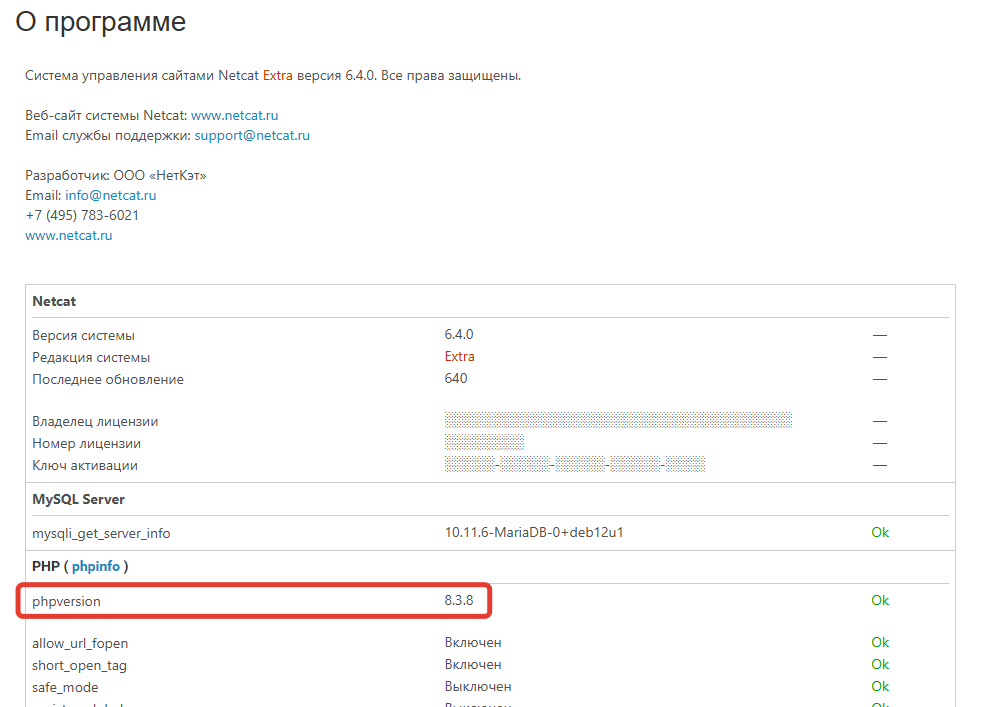Open the www.netcat.ru link below the phone number
The height and width of the screenshot is (707, 999).
(x=68, y=236)
